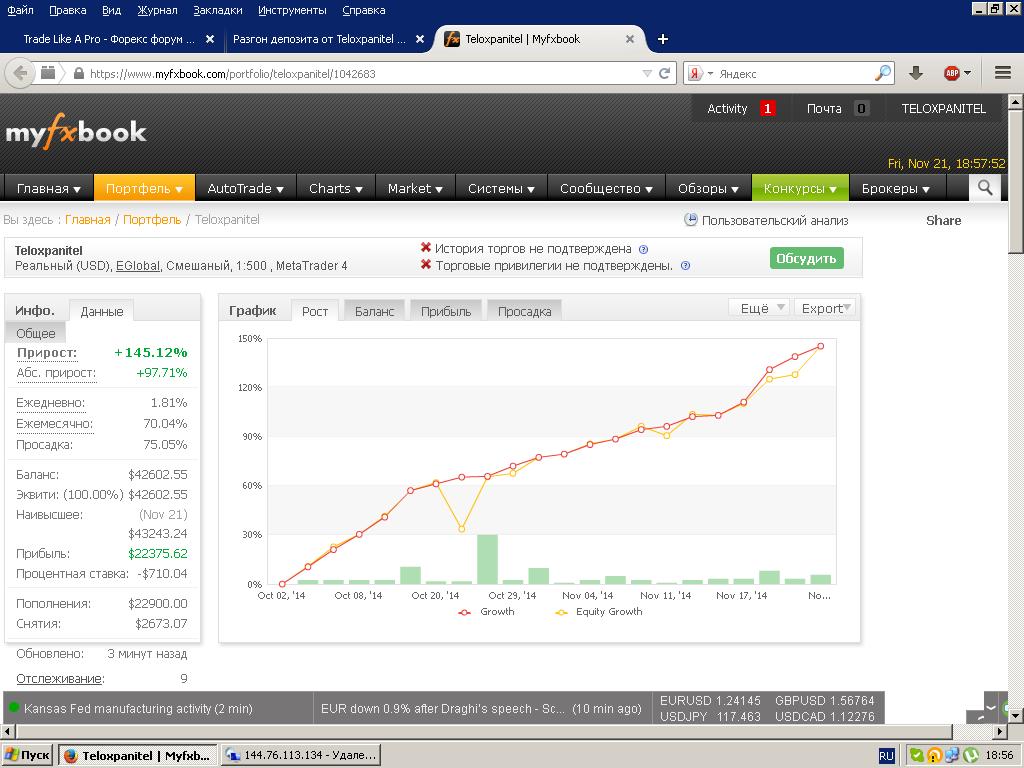Select the Общее sub-tab

(36, 333)
